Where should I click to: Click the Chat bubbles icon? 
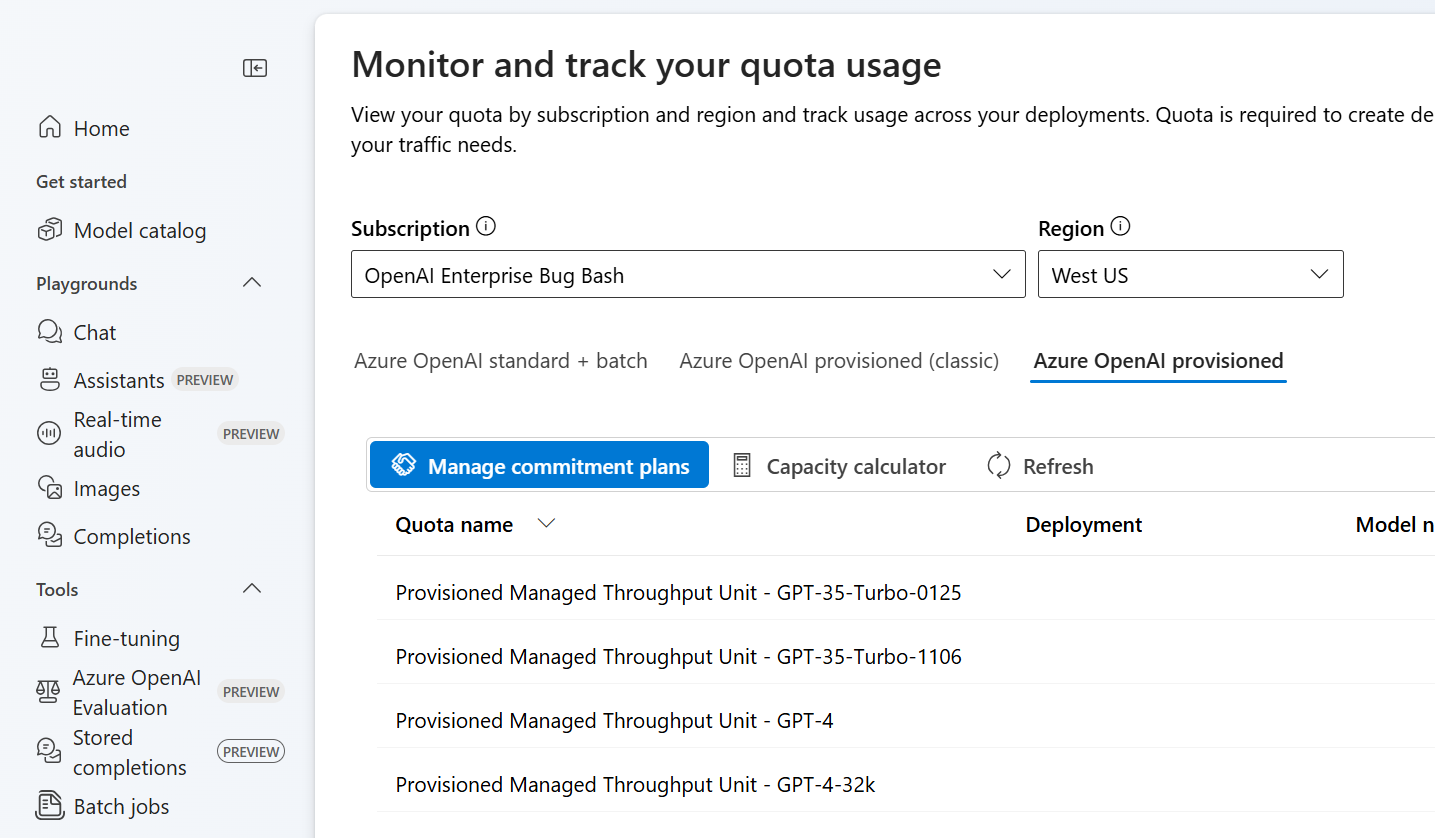pos(49,332)
